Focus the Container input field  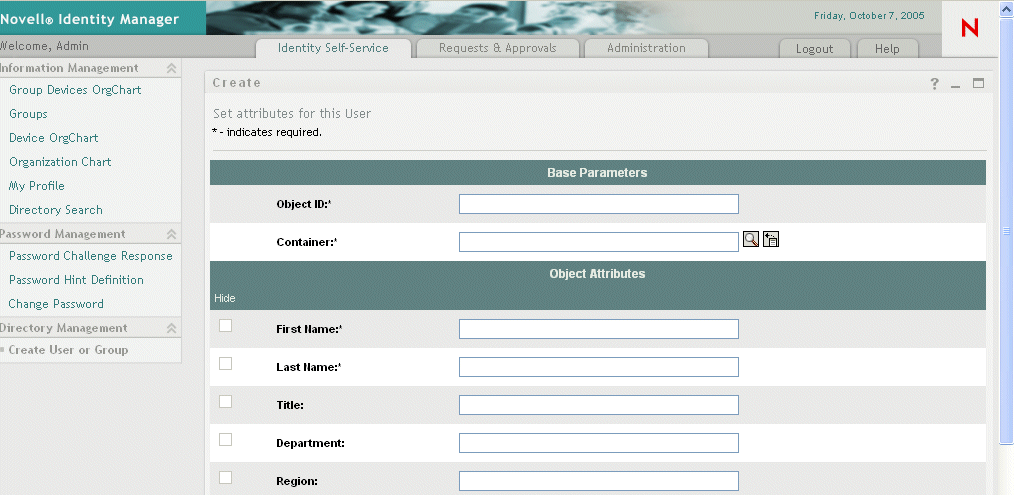[599, 242]
